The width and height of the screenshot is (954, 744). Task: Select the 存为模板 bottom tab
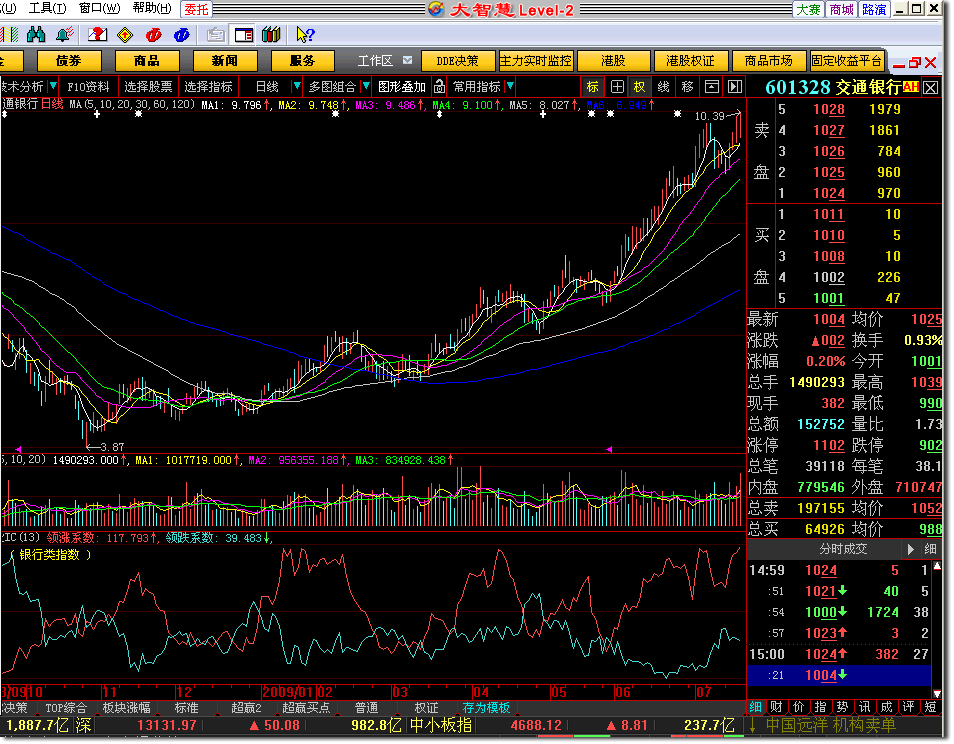click(486, 708)
